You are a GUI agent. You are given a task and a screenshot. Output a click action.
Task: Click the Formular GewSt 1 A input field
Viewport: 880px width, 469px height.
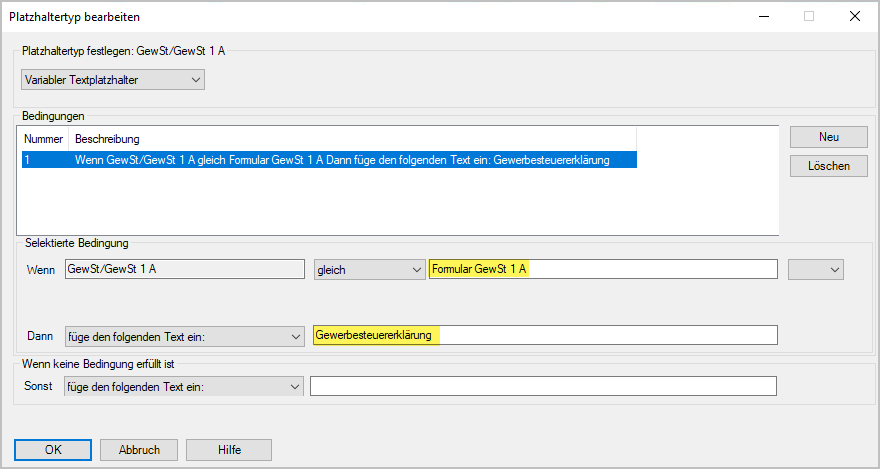click(x=602, y=269)
